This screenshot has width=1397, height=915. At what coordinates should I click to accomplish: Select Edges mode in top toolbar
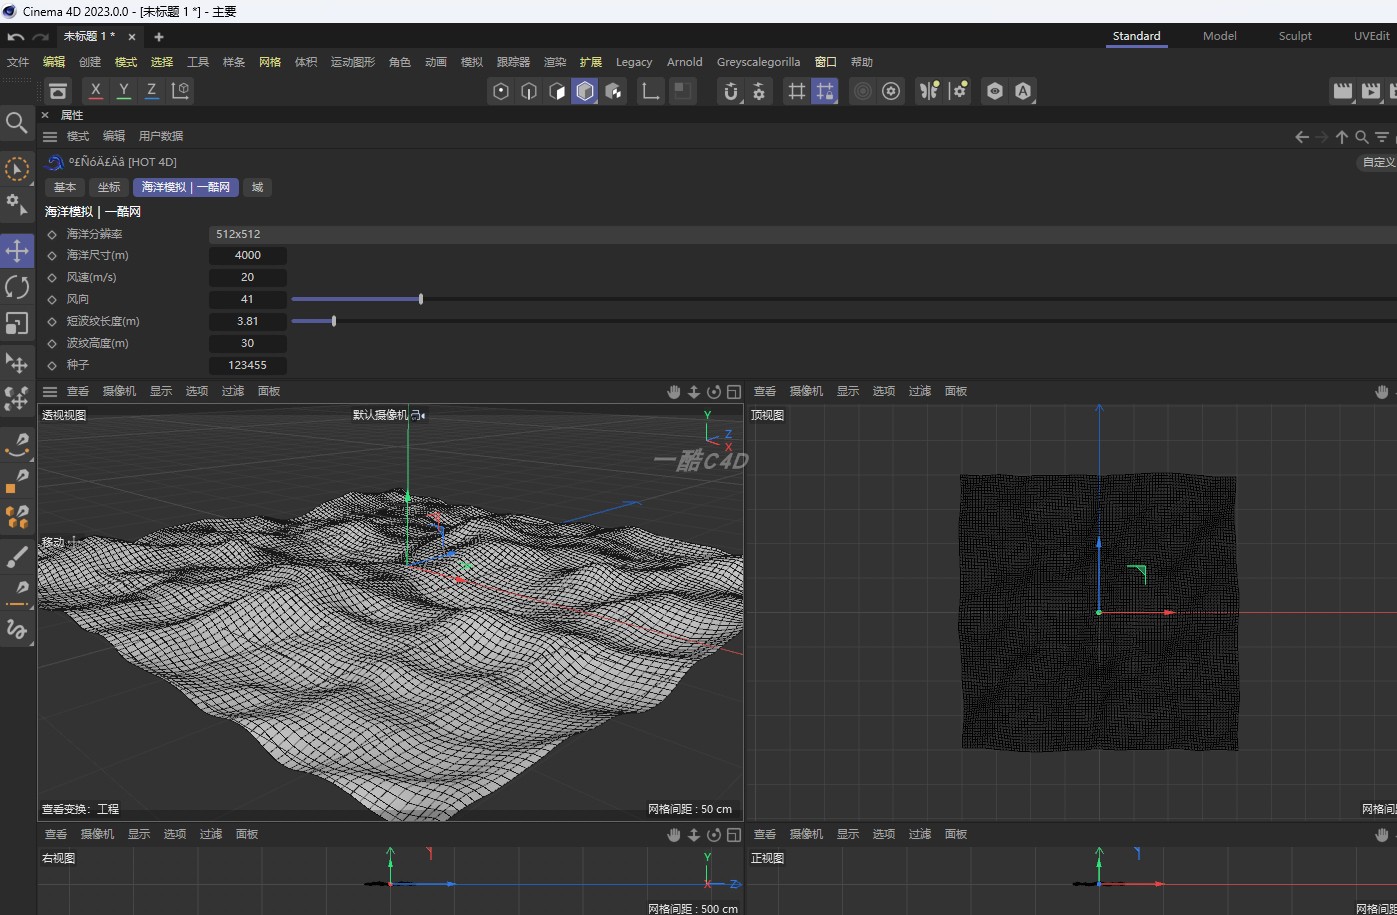click(529, 91)
